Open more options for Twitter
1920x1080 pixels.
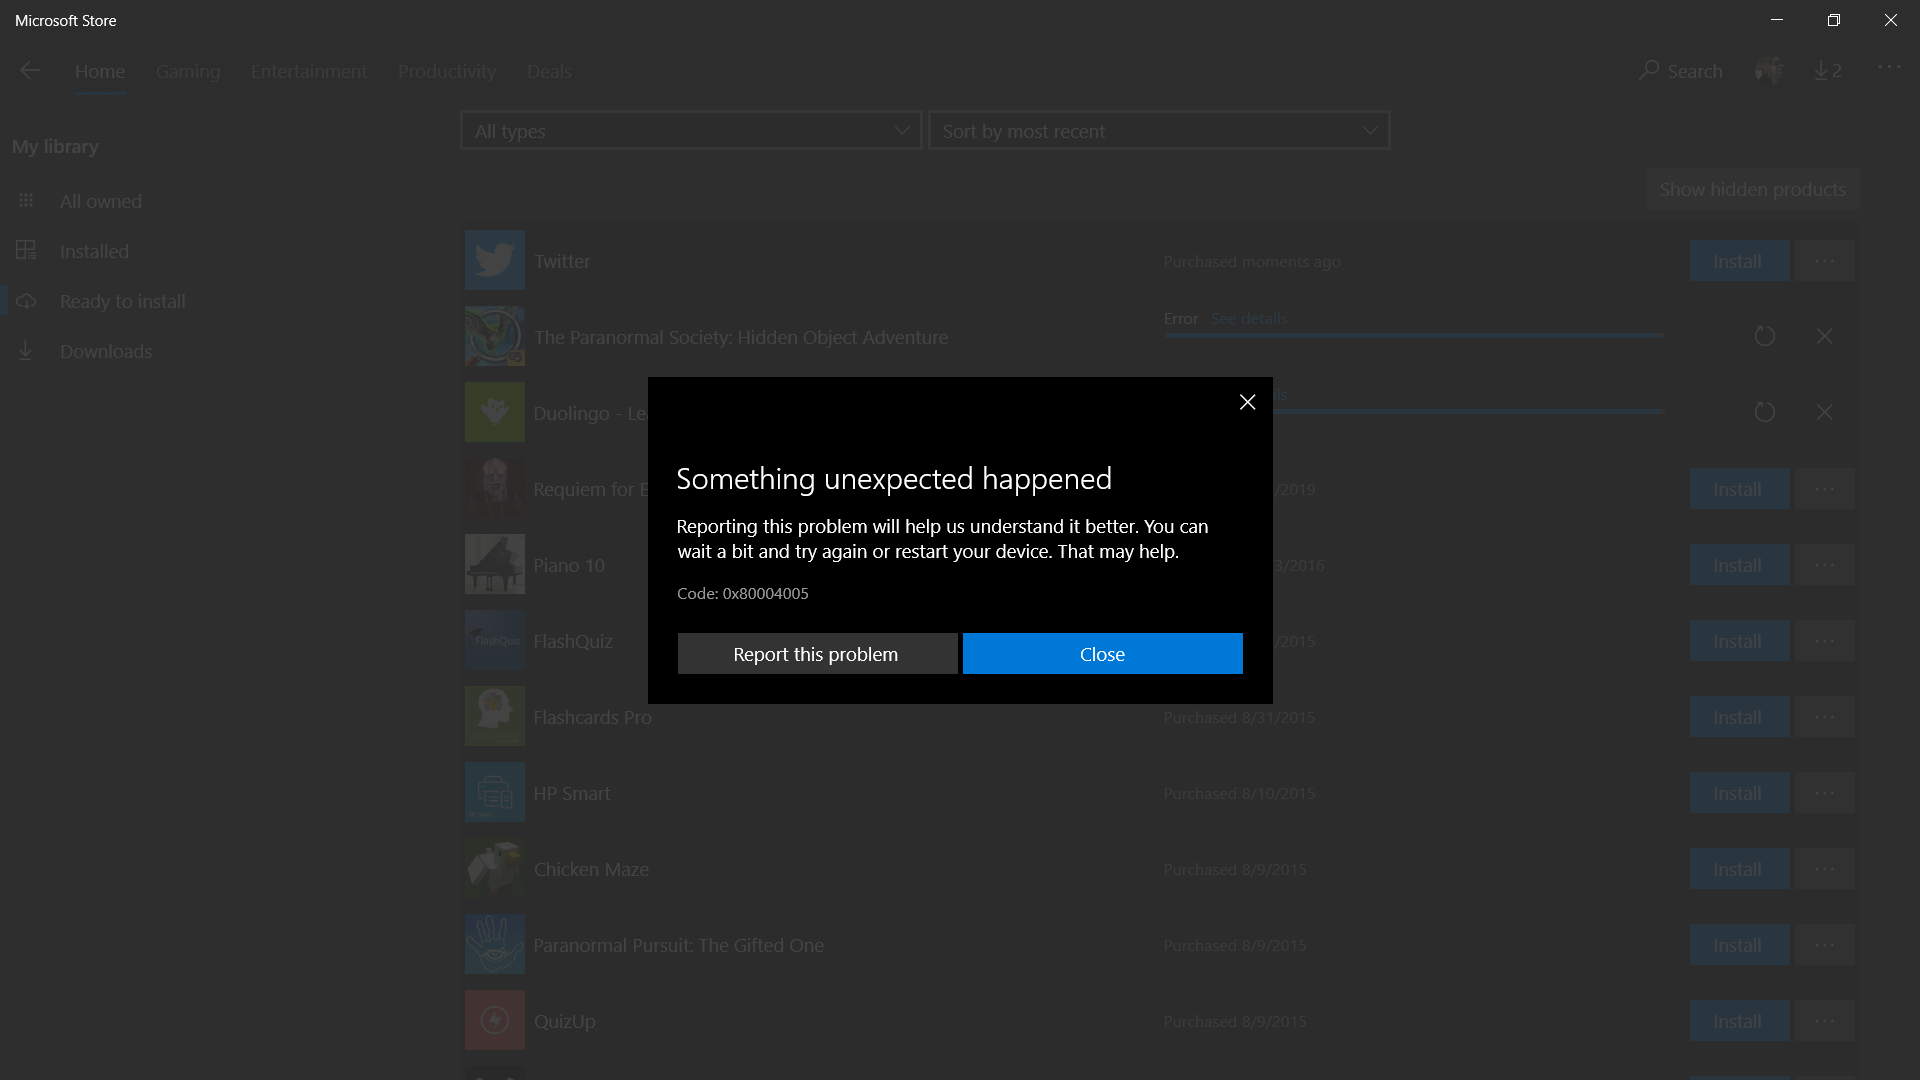pos(1825,261)
